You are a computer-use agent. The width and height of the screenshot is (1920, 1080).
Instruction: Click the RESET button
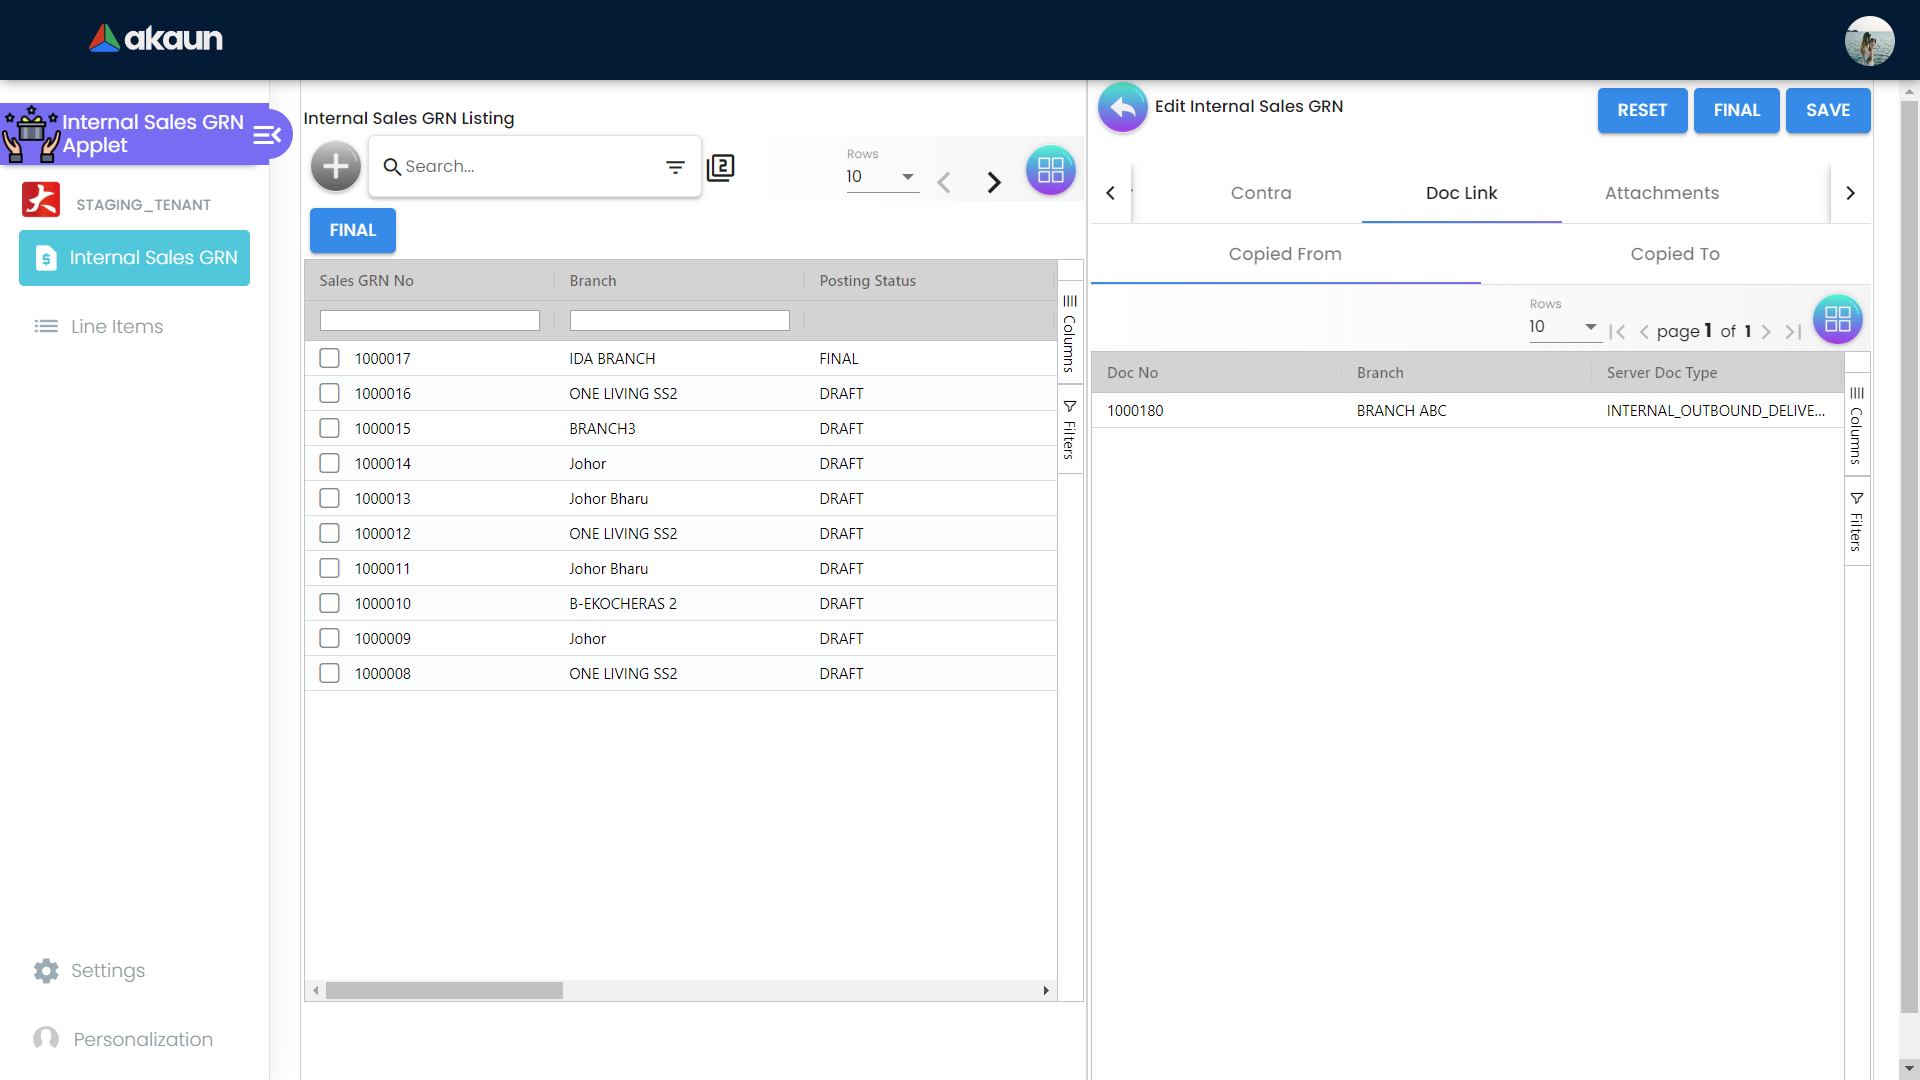[x=1642, y=110]
